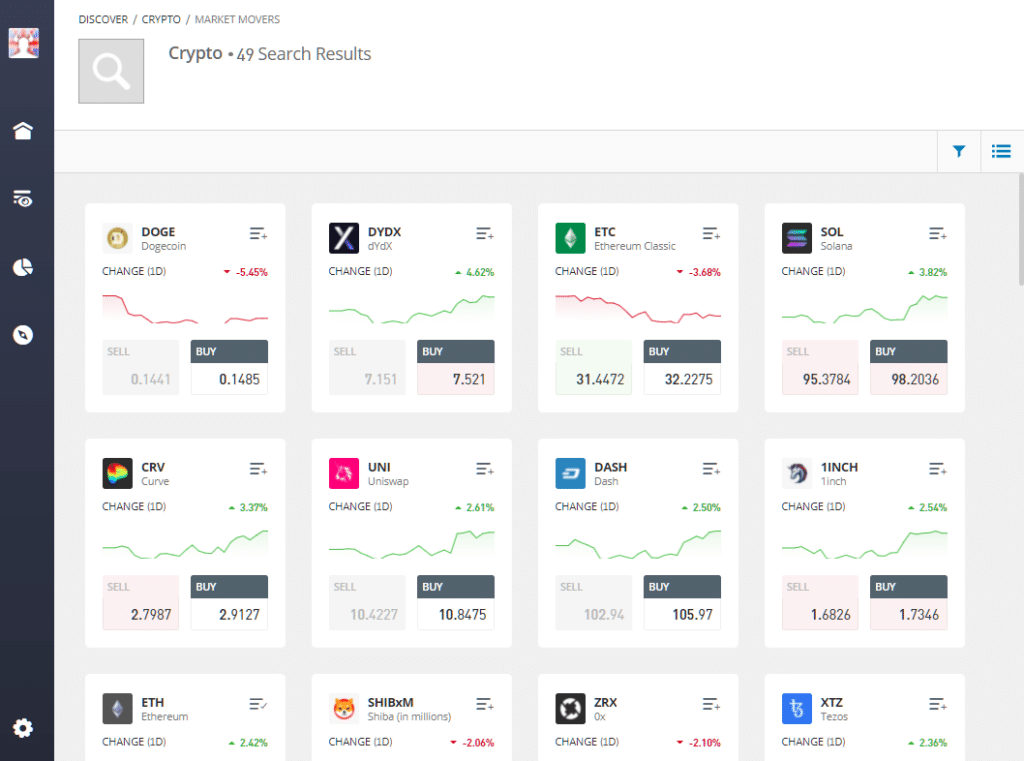Sell ETC at 31.4472
The image size is (1024, 761).
tap(594, 367)
